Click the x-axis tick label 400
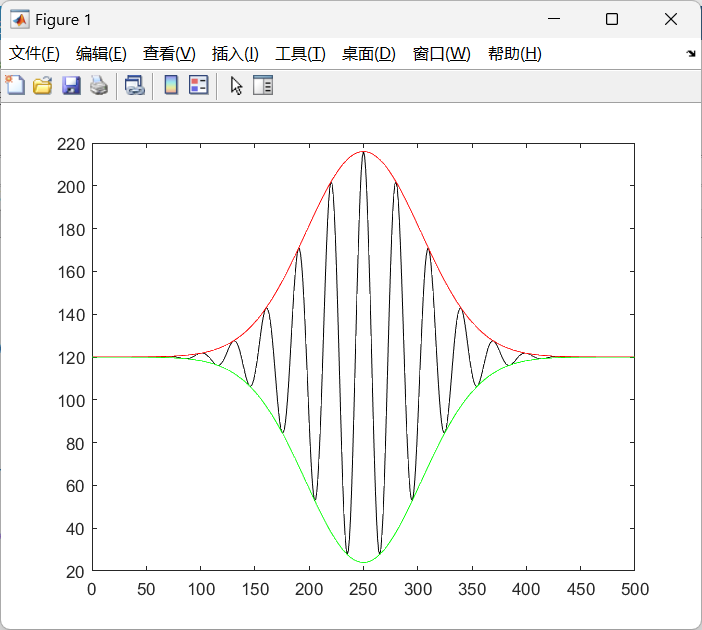The height and width of the screenshot is (630, 702). tap(526, 589)
